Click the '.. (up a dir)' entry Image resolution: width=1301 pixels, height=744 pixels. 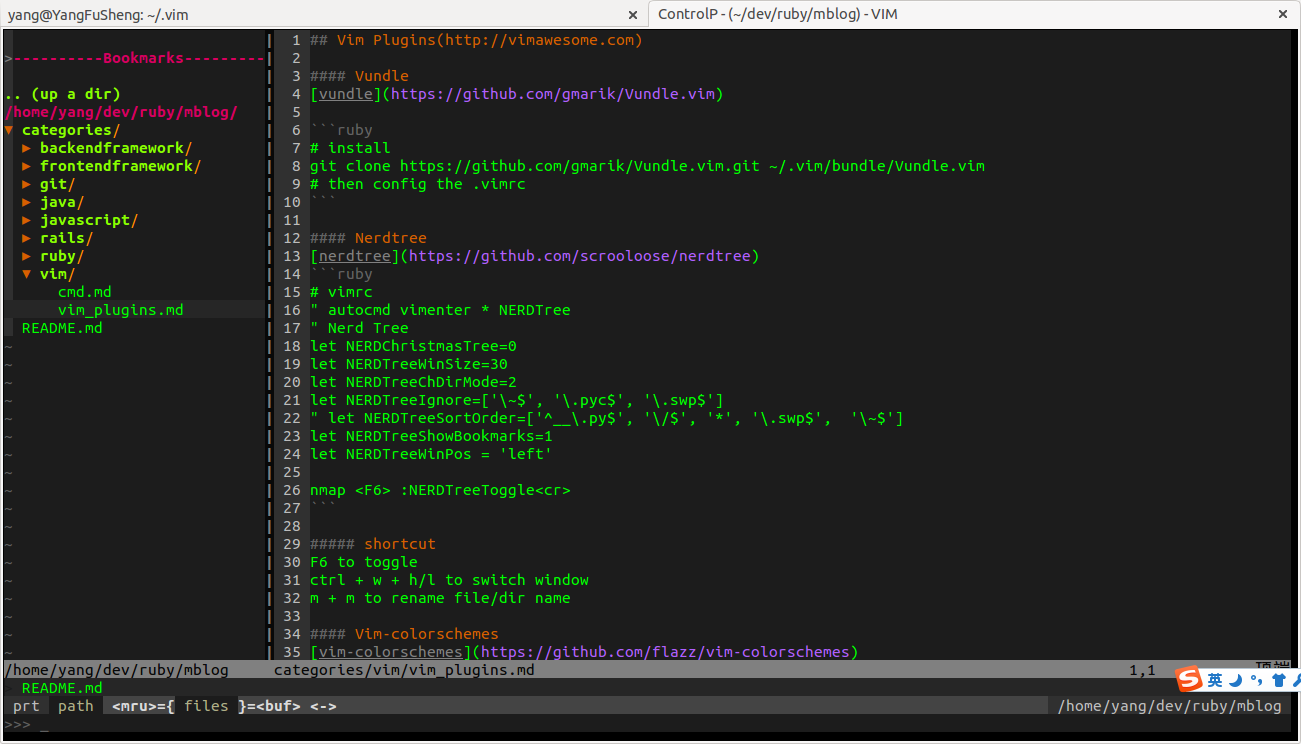pyautogui.click(x=62, y=94)
